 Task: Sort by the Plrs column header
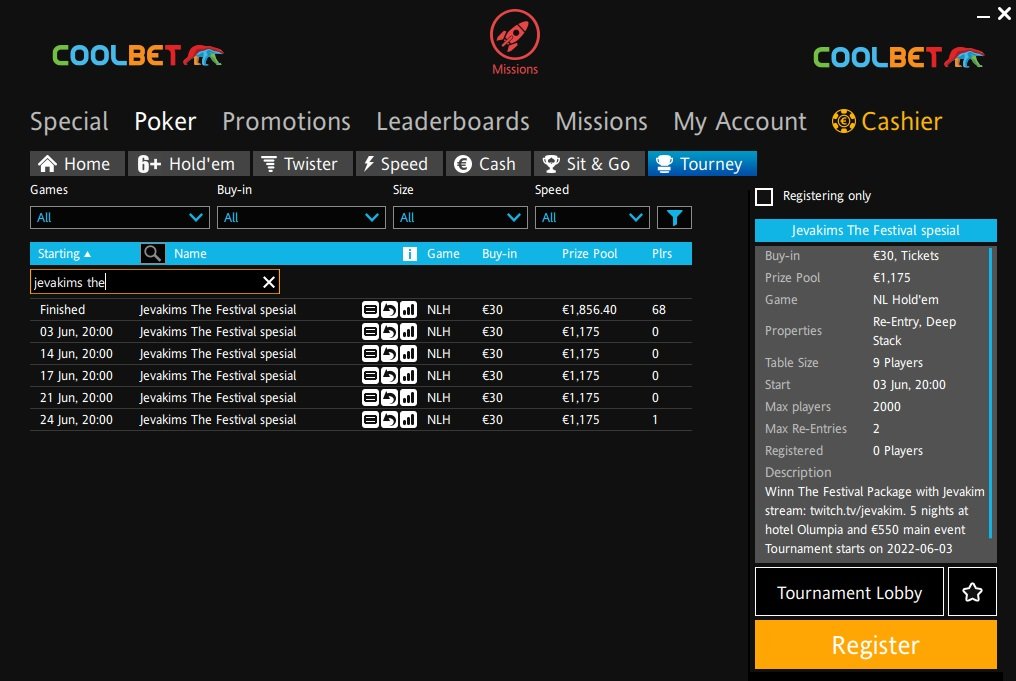(662, 253)
